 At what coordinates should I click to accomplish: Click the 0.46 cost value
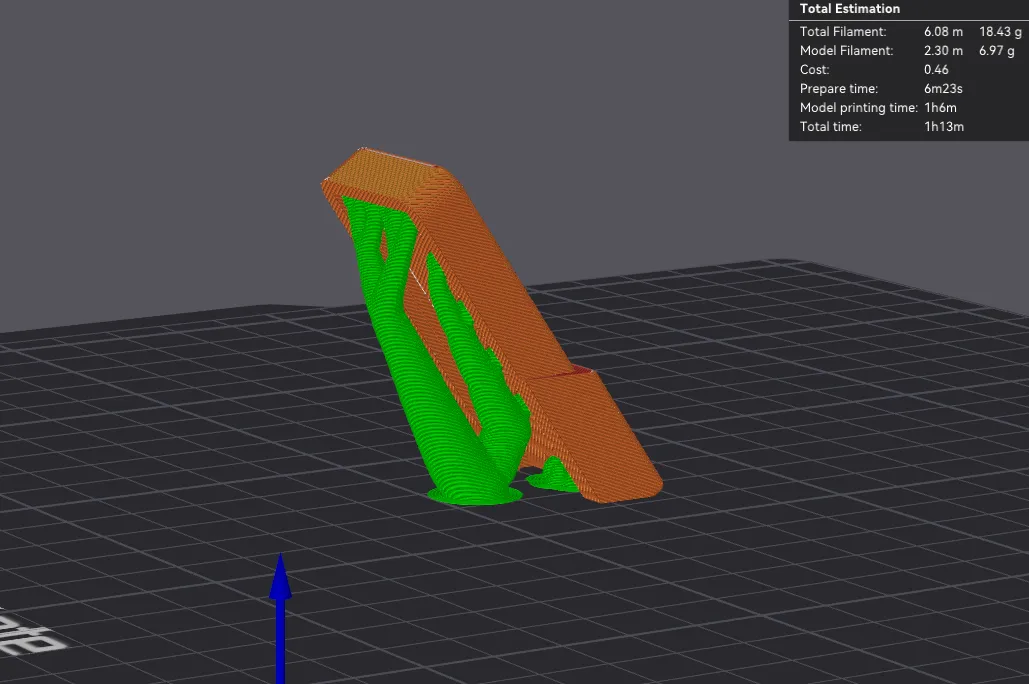point(936,70)
